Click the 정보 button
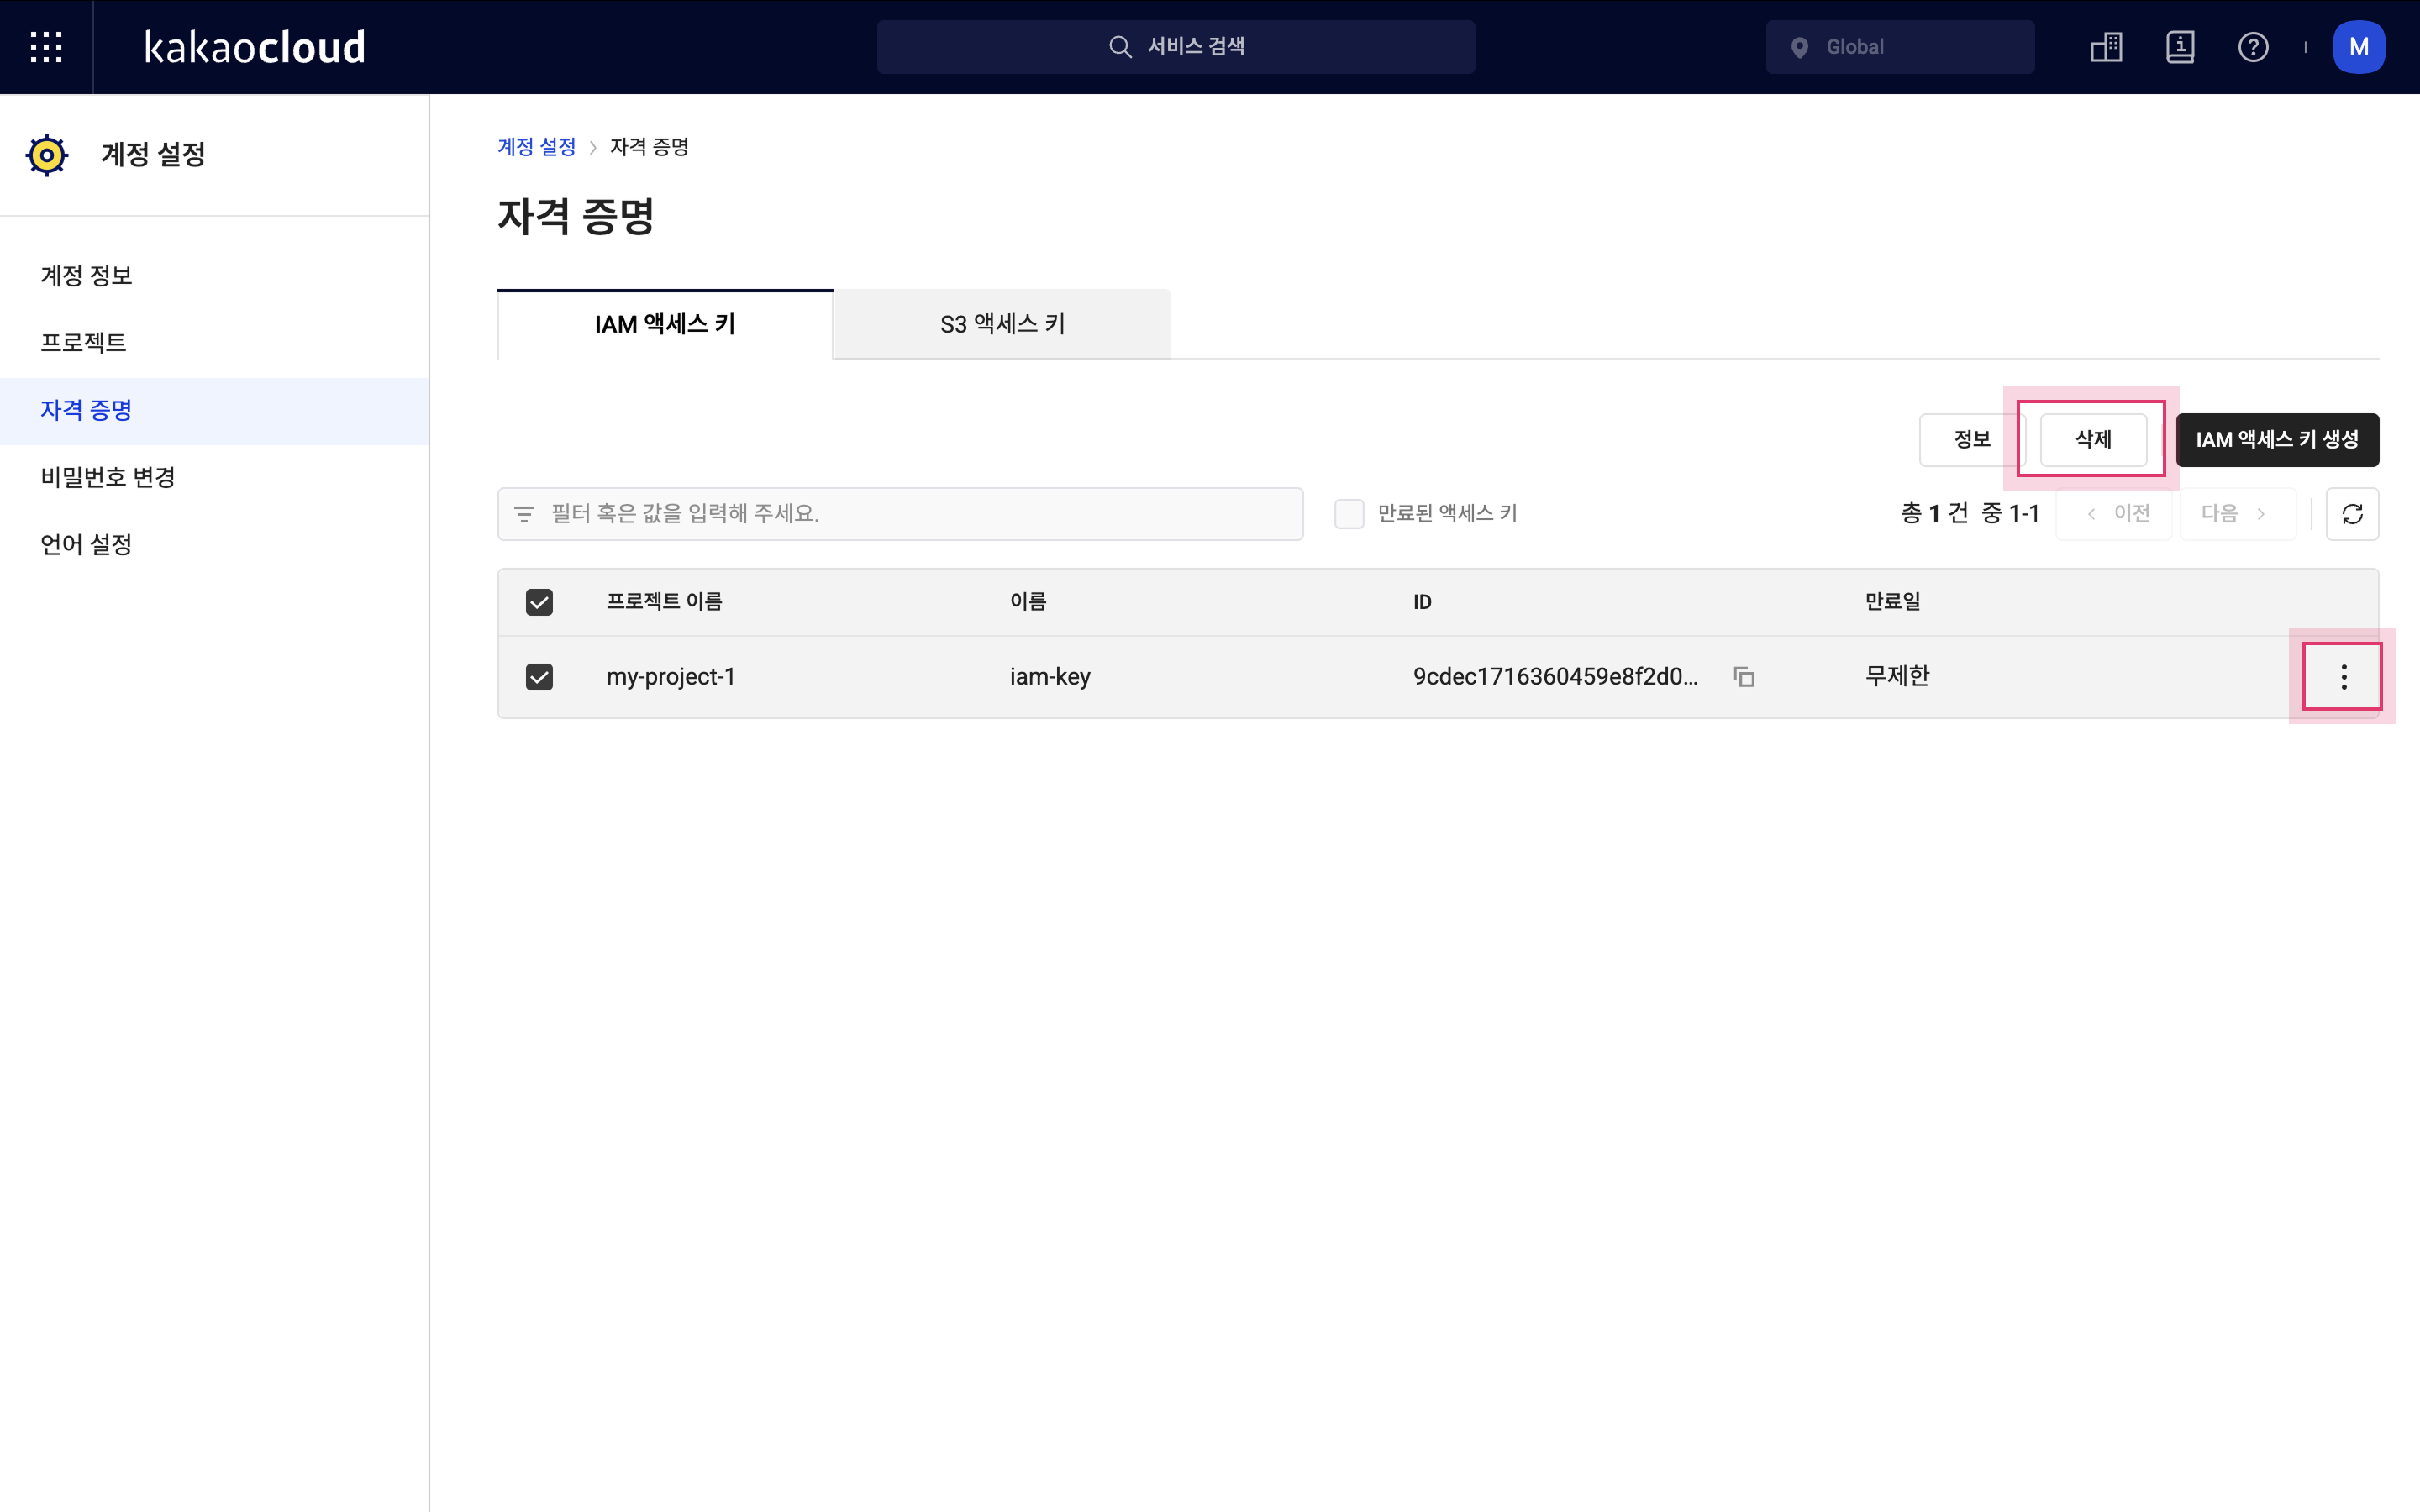The height and width of the screenshot is (1512, 2420). [x=1972, y=440]
